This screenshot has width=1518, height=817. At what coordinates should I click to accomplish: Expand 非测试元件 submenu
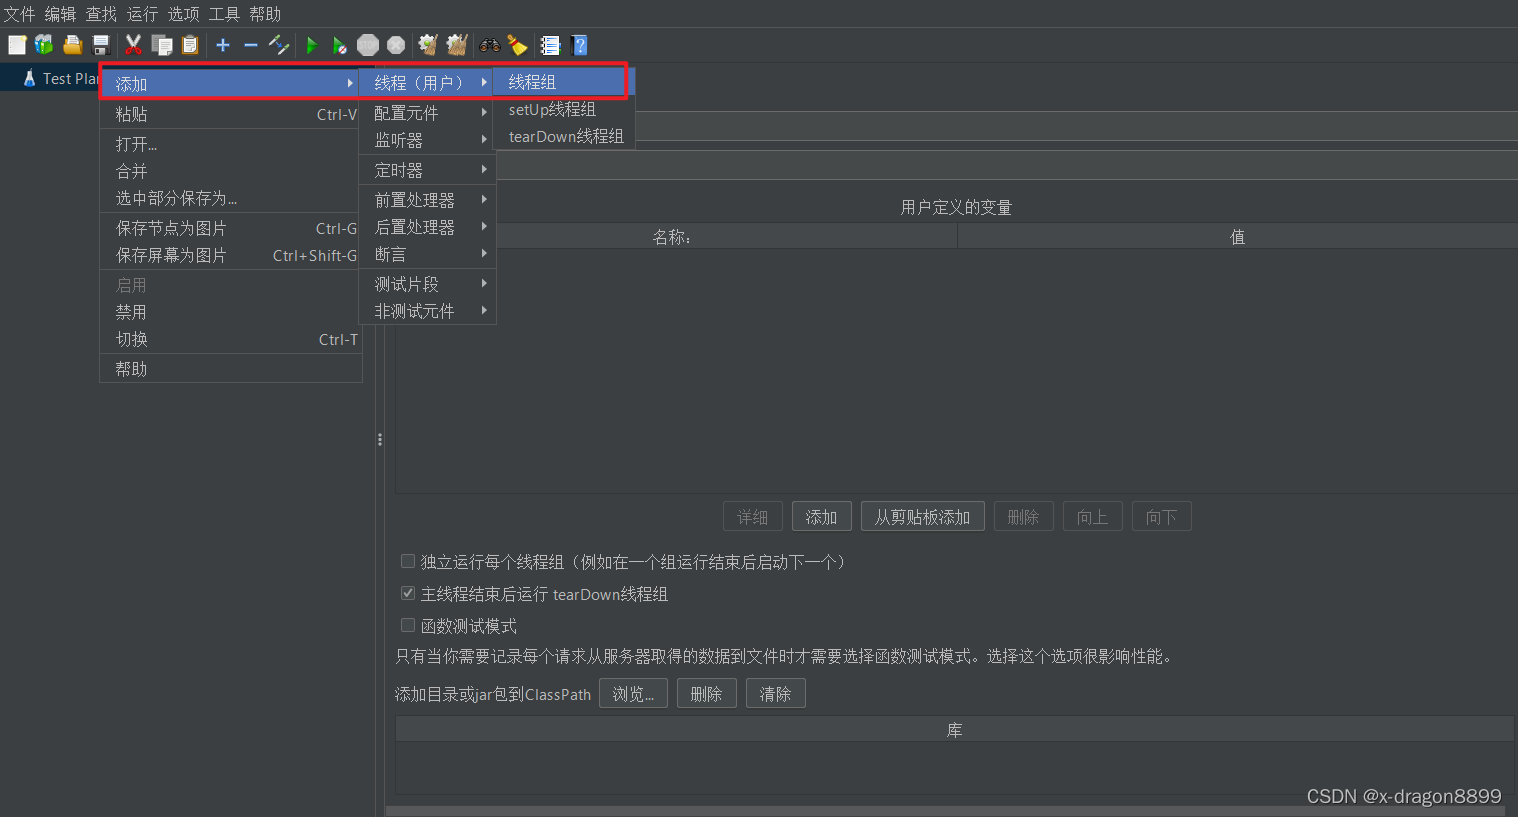(x=428, y=311)
